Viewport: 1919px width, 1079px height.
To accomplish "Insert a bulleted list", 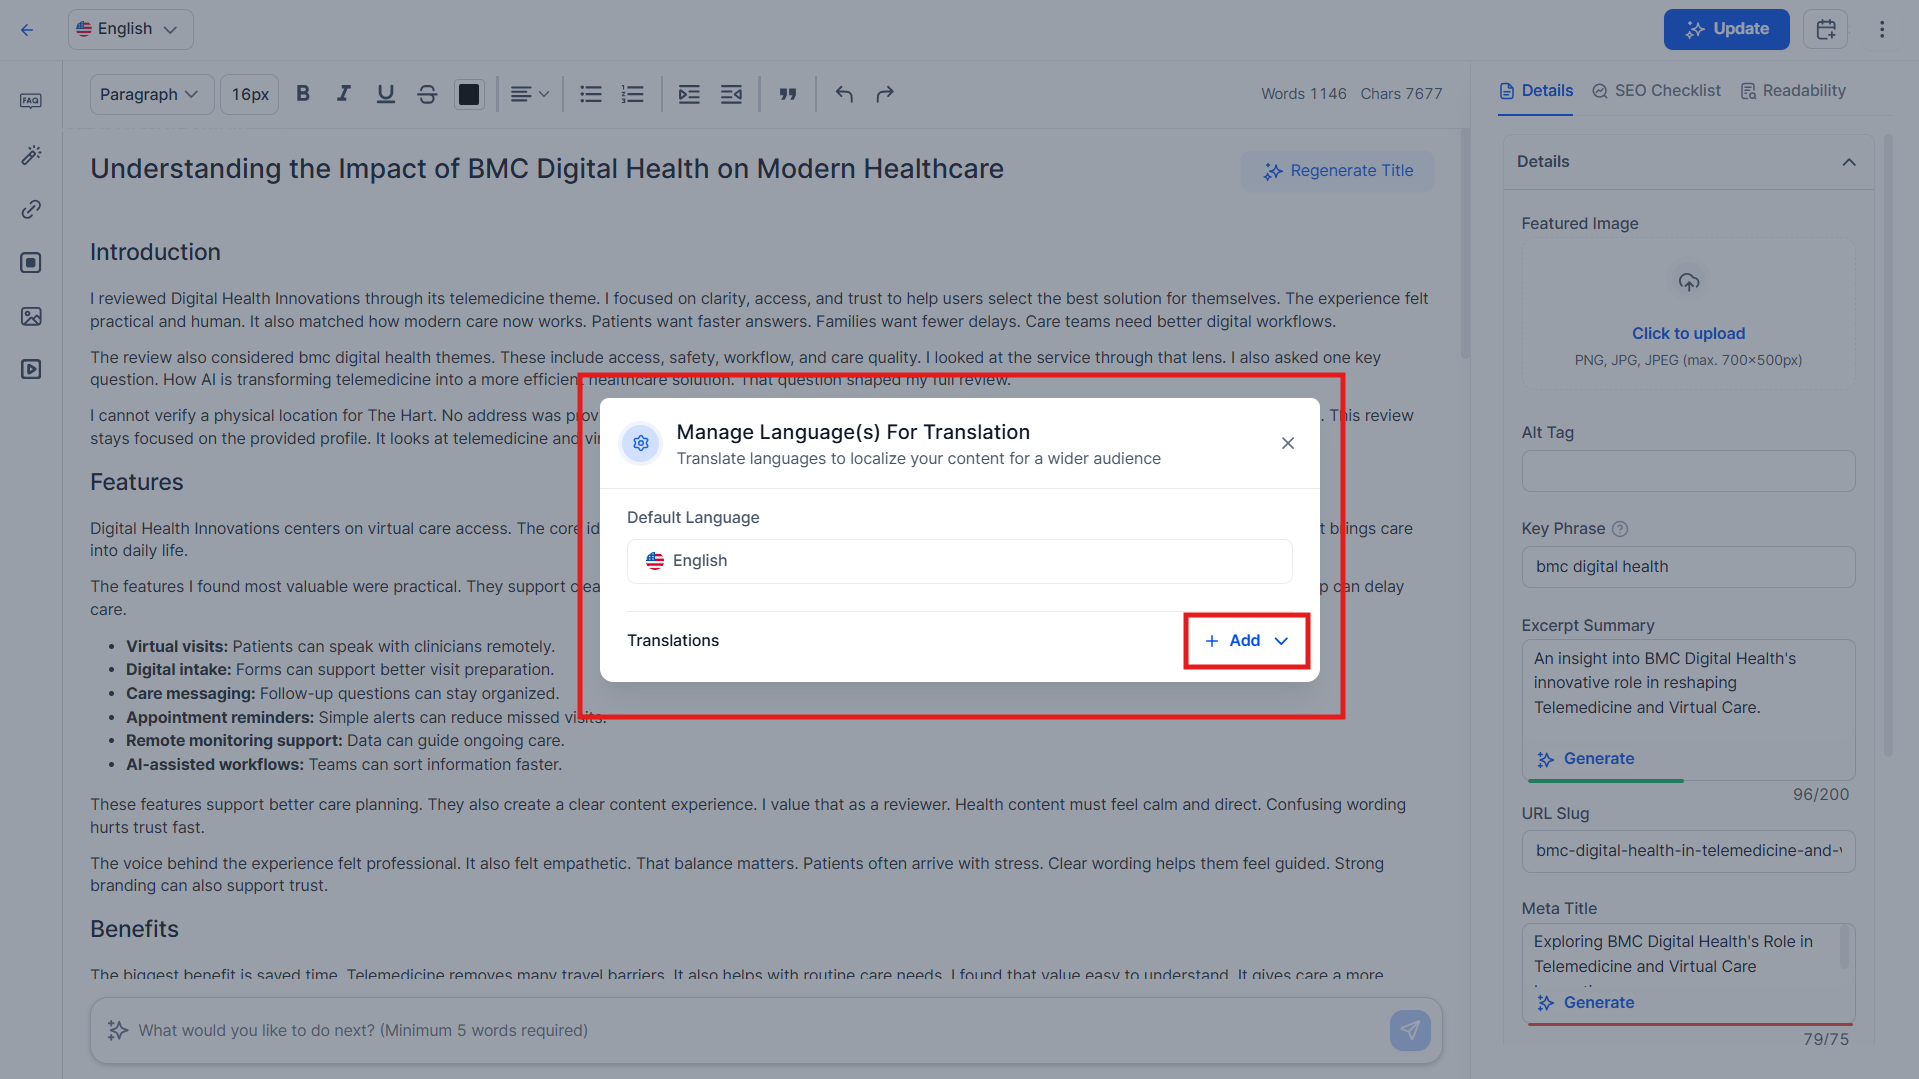I will tap(591, 94).
